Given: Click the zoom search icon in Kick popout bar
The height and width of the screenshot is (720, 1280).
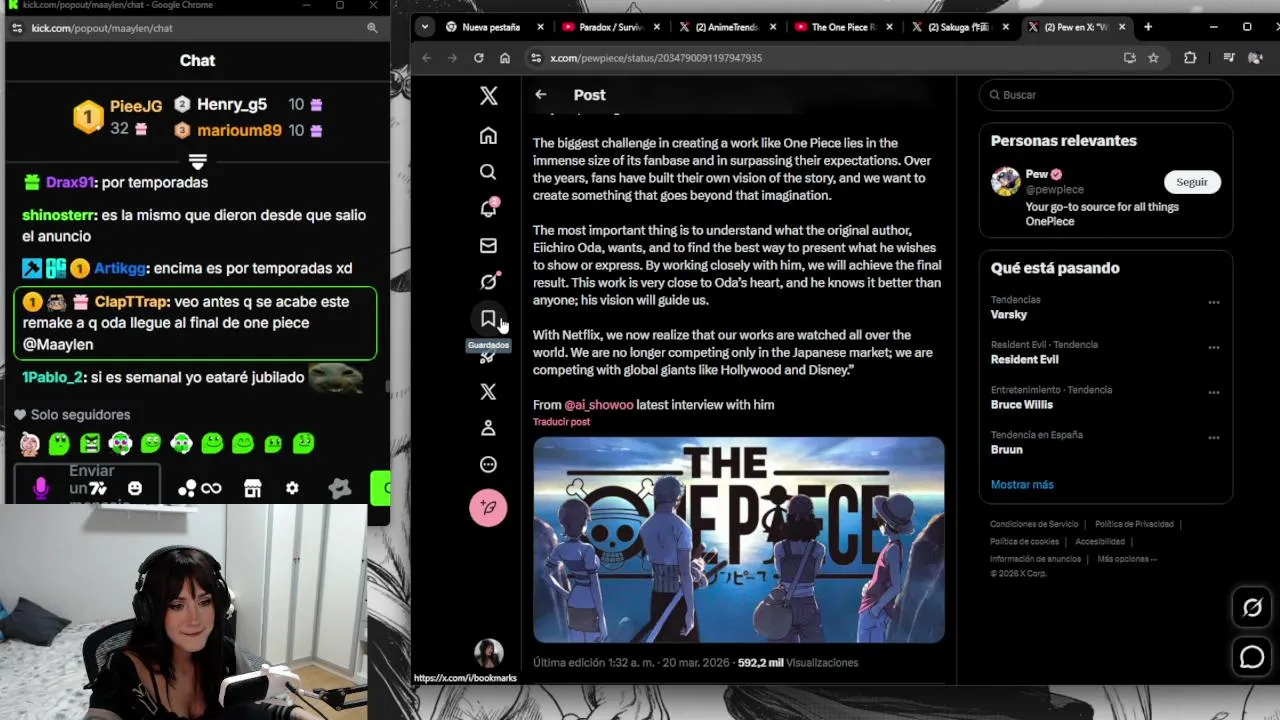Looking at the screenshot, I should (x=372, y=28).
